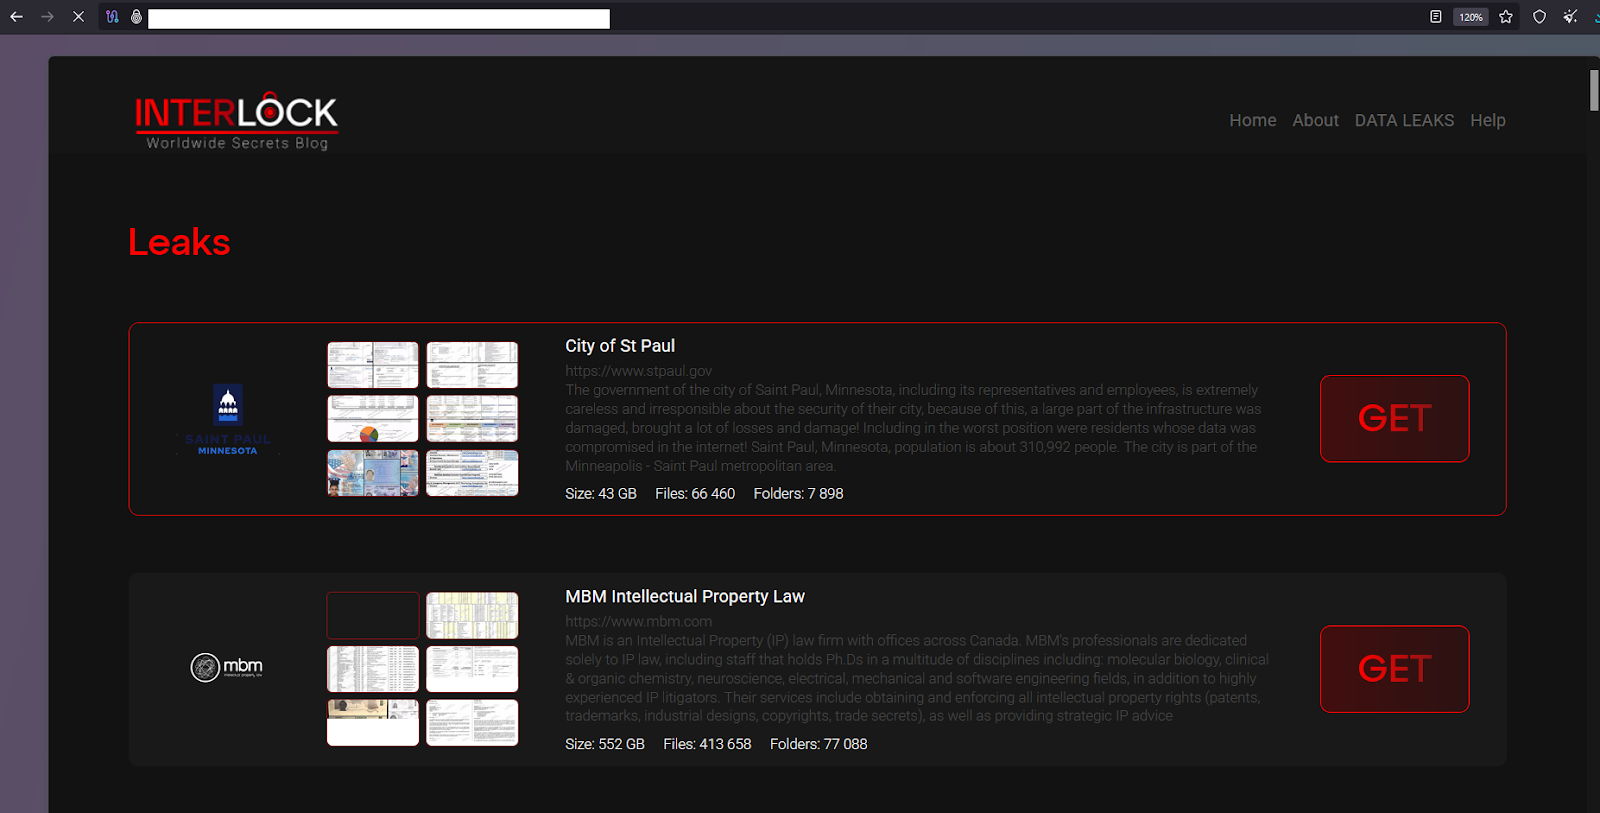Open the empty dark MBM thumbnail
The width and height of the screenshot is (1600, 813).
click(373, 615)
